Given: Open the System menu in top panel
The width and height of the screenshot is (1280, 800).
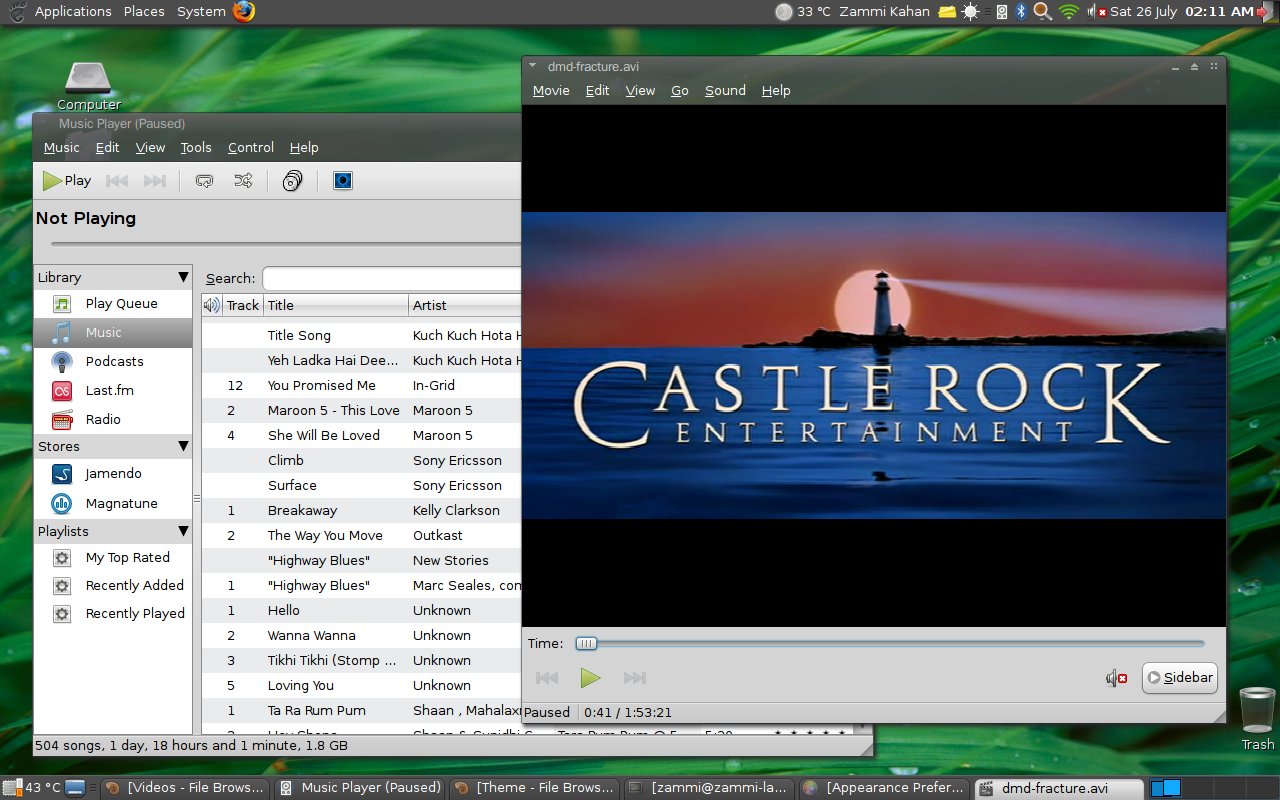Looking at the screenshot, I should (201, 11).
